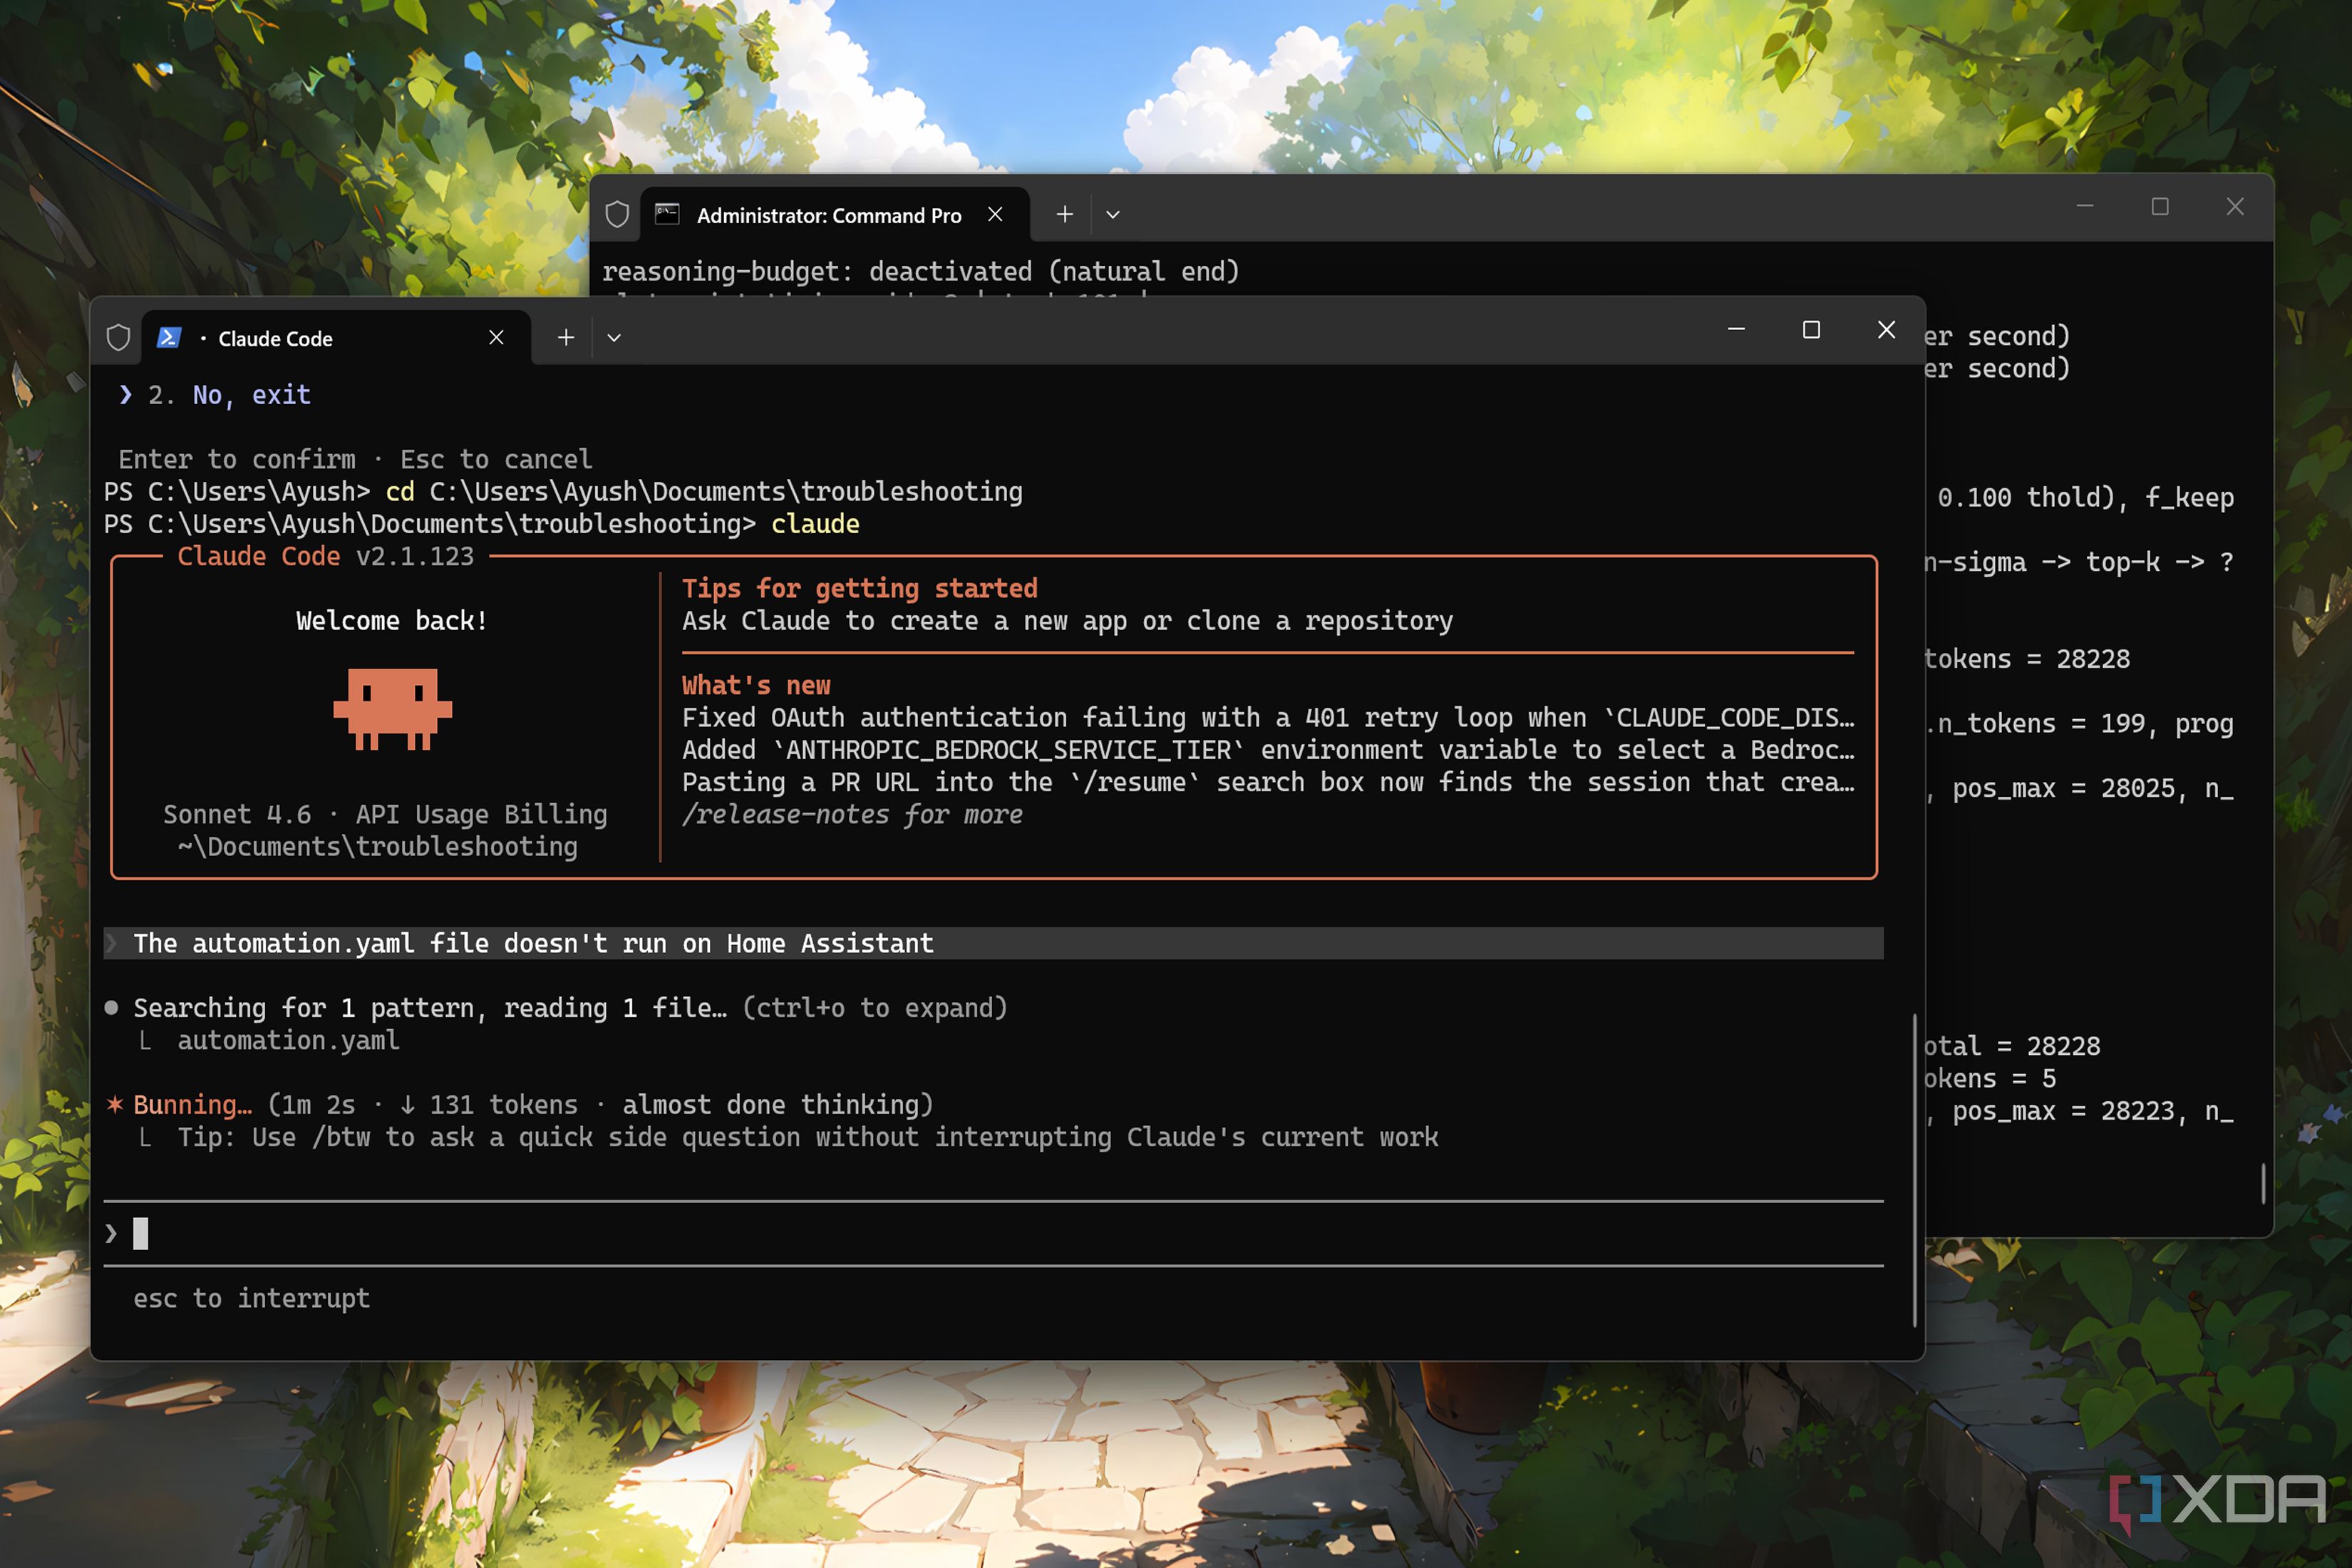
Task: Close the Administrator: Command Prompt tab
Action: [x=995, y=214]
